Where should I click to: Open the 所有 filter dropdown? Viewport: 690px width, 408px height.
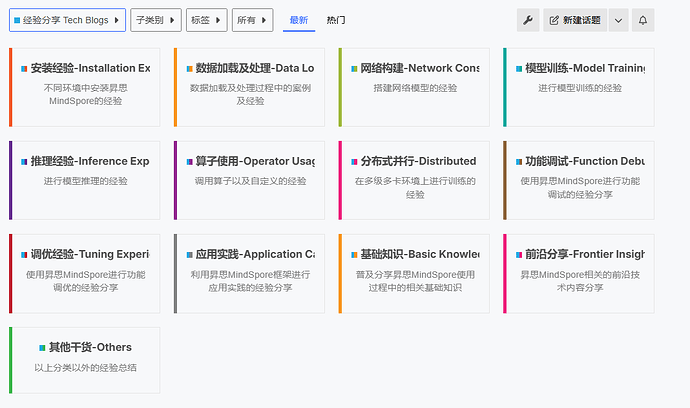[251, 20]
